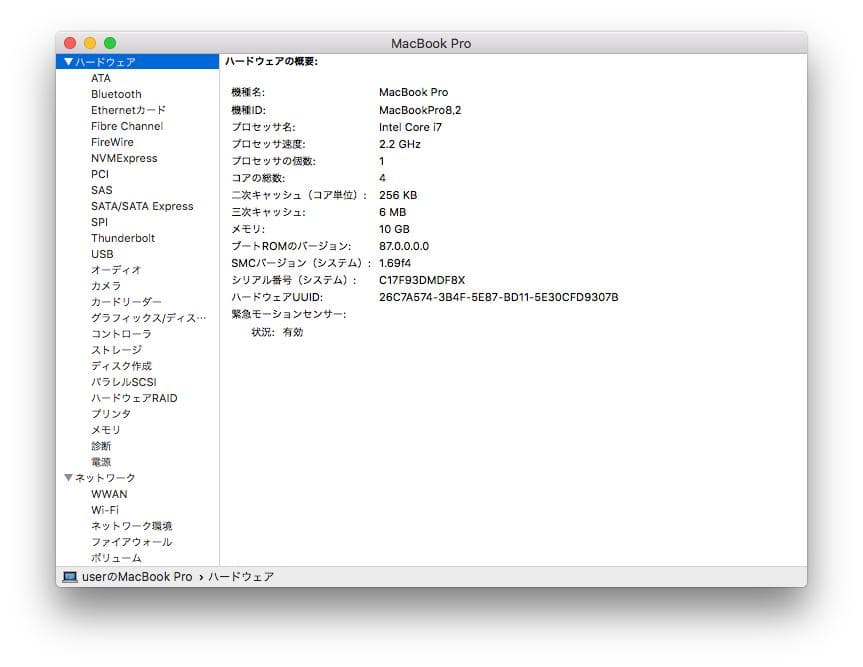This screenshot has height=667, width=863.
Task: Select Fibre Channel in the sidebar
Action: click(127, 126)
